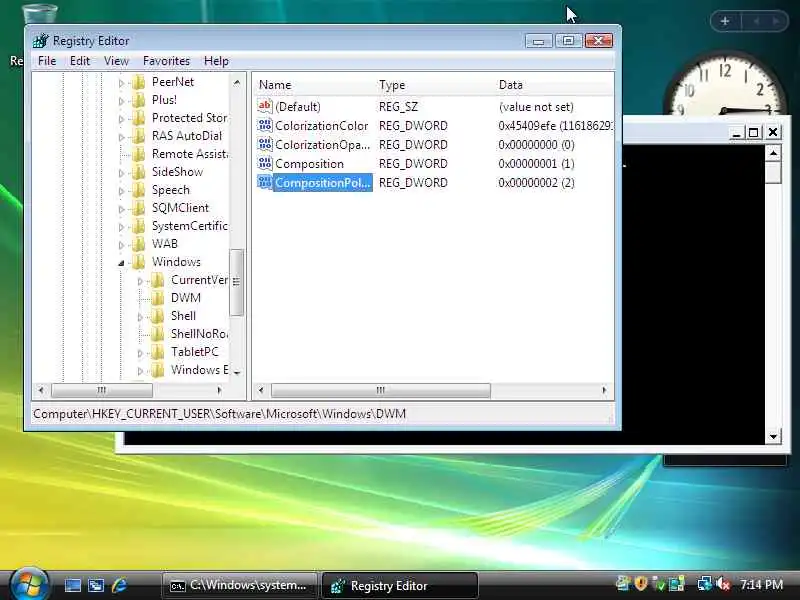Screen dimensions: 800x600
Task: Select the ColorizationOpa... DWORD icon
Action: pyautogui.click(x=265, y=144)
